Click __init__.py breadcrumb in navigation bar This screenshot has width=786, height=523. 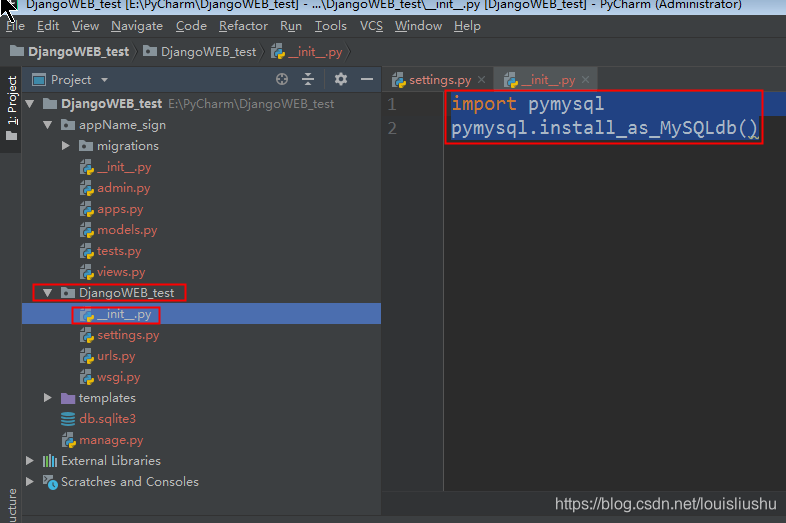(307, 52)
